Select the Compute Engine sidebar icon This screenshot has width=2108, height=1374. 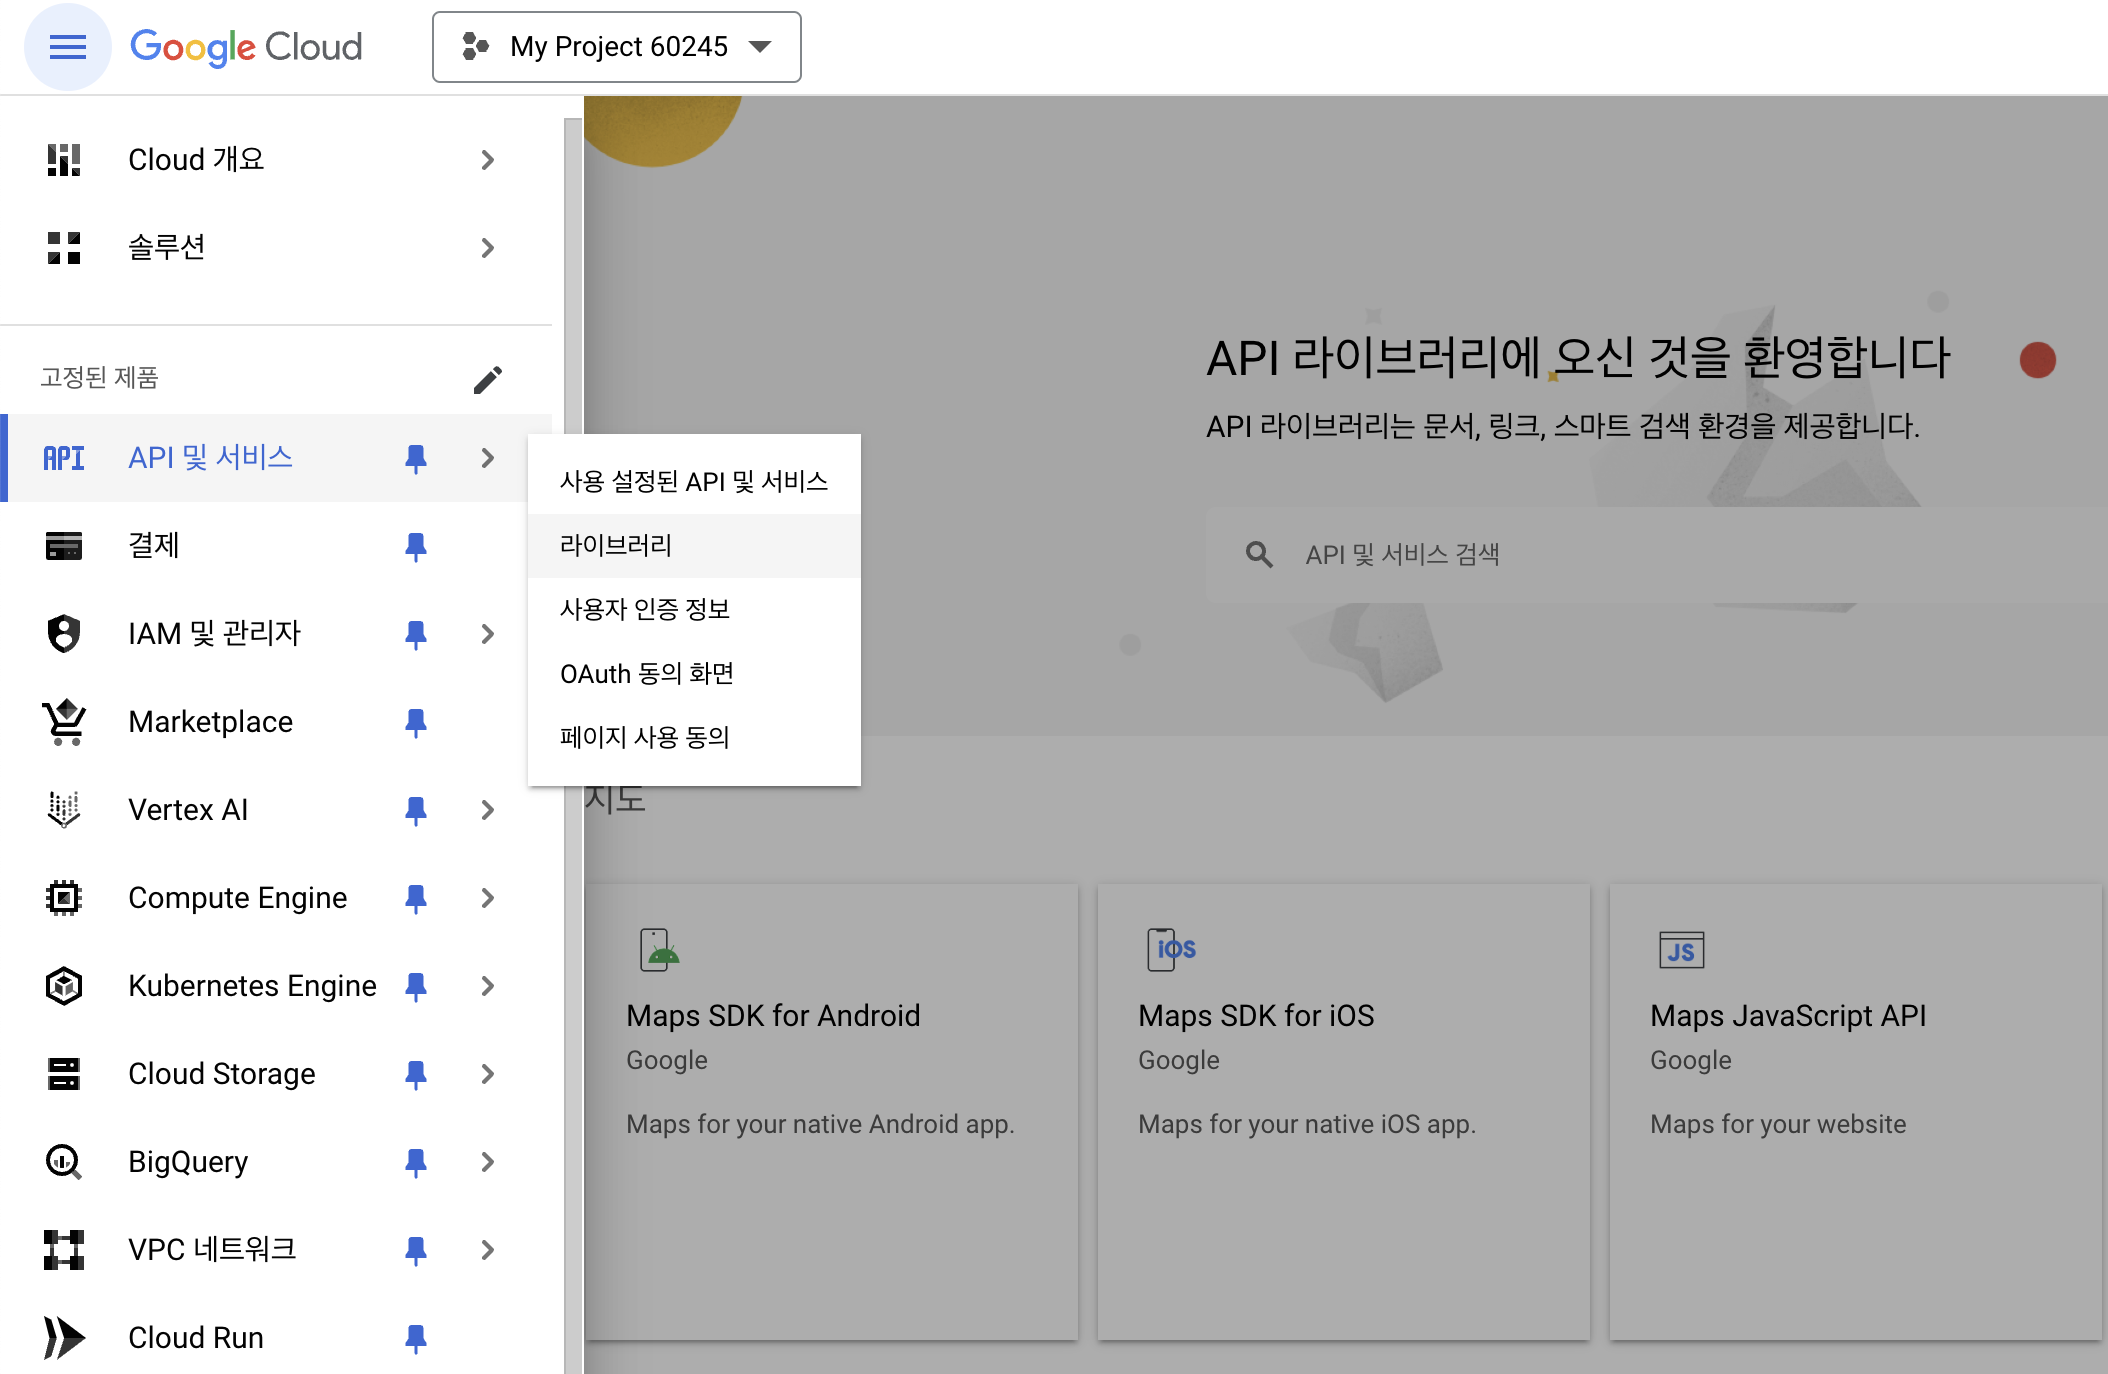64,897
